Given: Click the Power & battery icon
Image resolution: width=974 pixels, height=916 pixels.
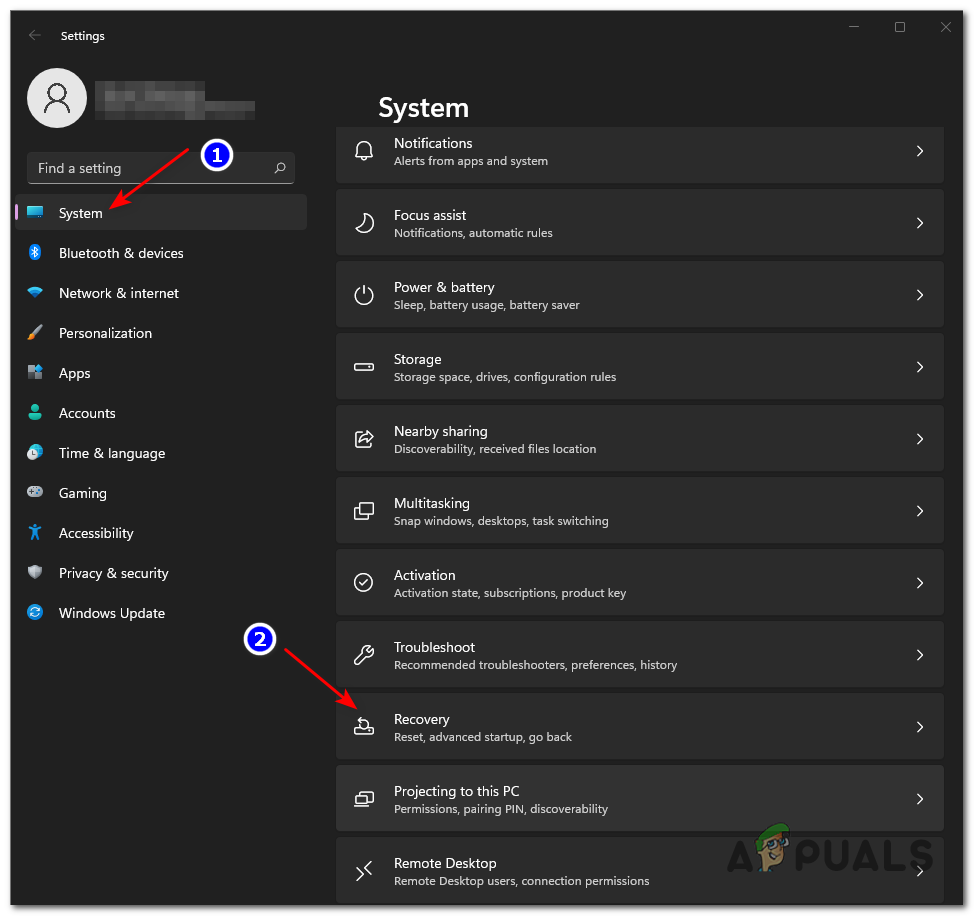Looking at the screenshot, I should coord(363,295).
